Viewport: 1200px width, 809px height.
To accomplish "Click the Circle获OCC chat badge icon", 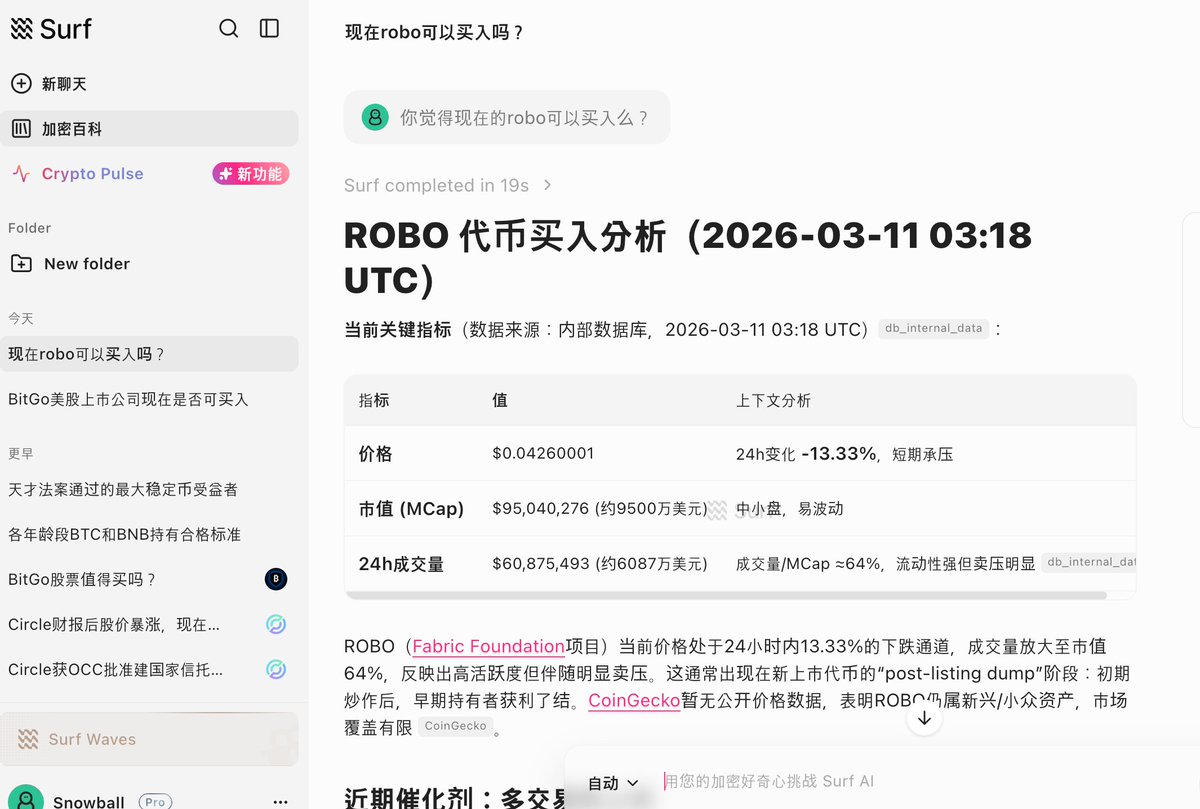I will tap(276, 669).
